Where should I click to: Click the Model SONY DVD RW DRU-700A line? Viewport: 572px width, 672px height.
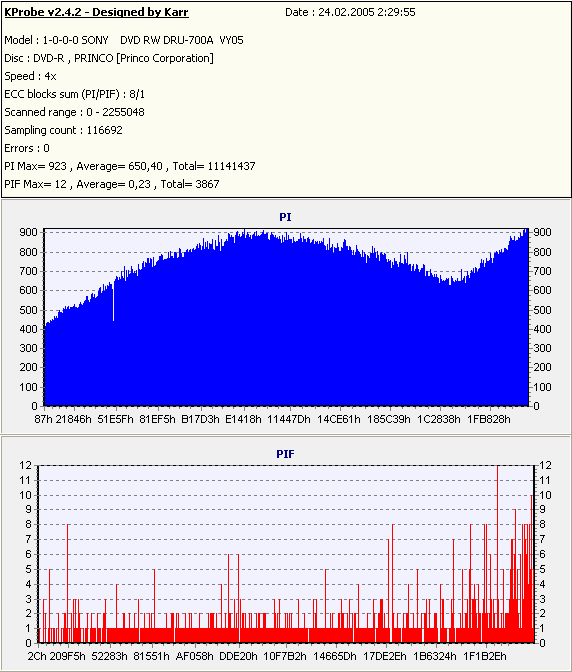click(x=124, y=40)
